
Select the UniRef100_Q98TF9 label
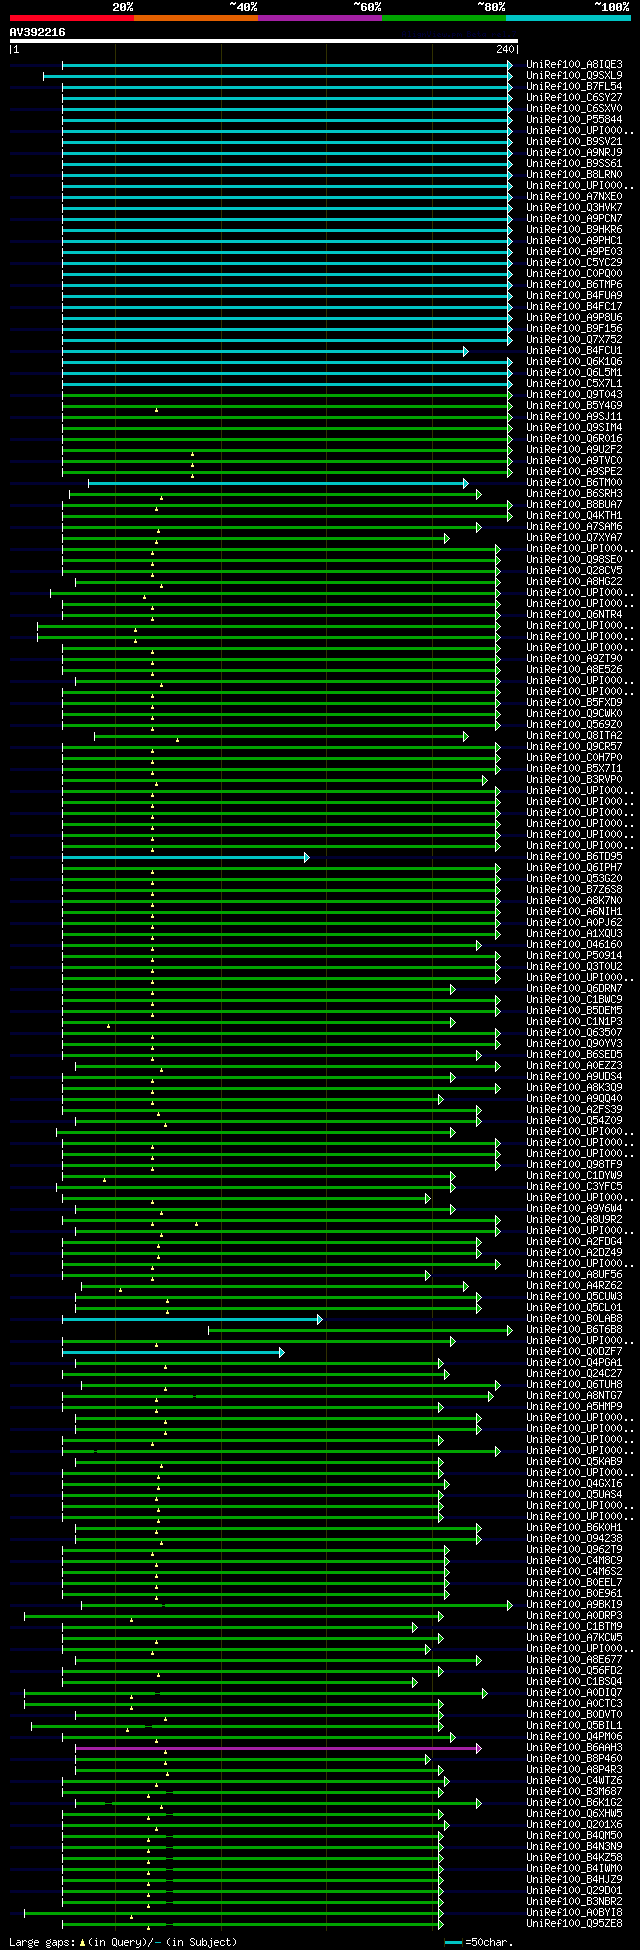pyautogui.click(x=574, y=1164)
